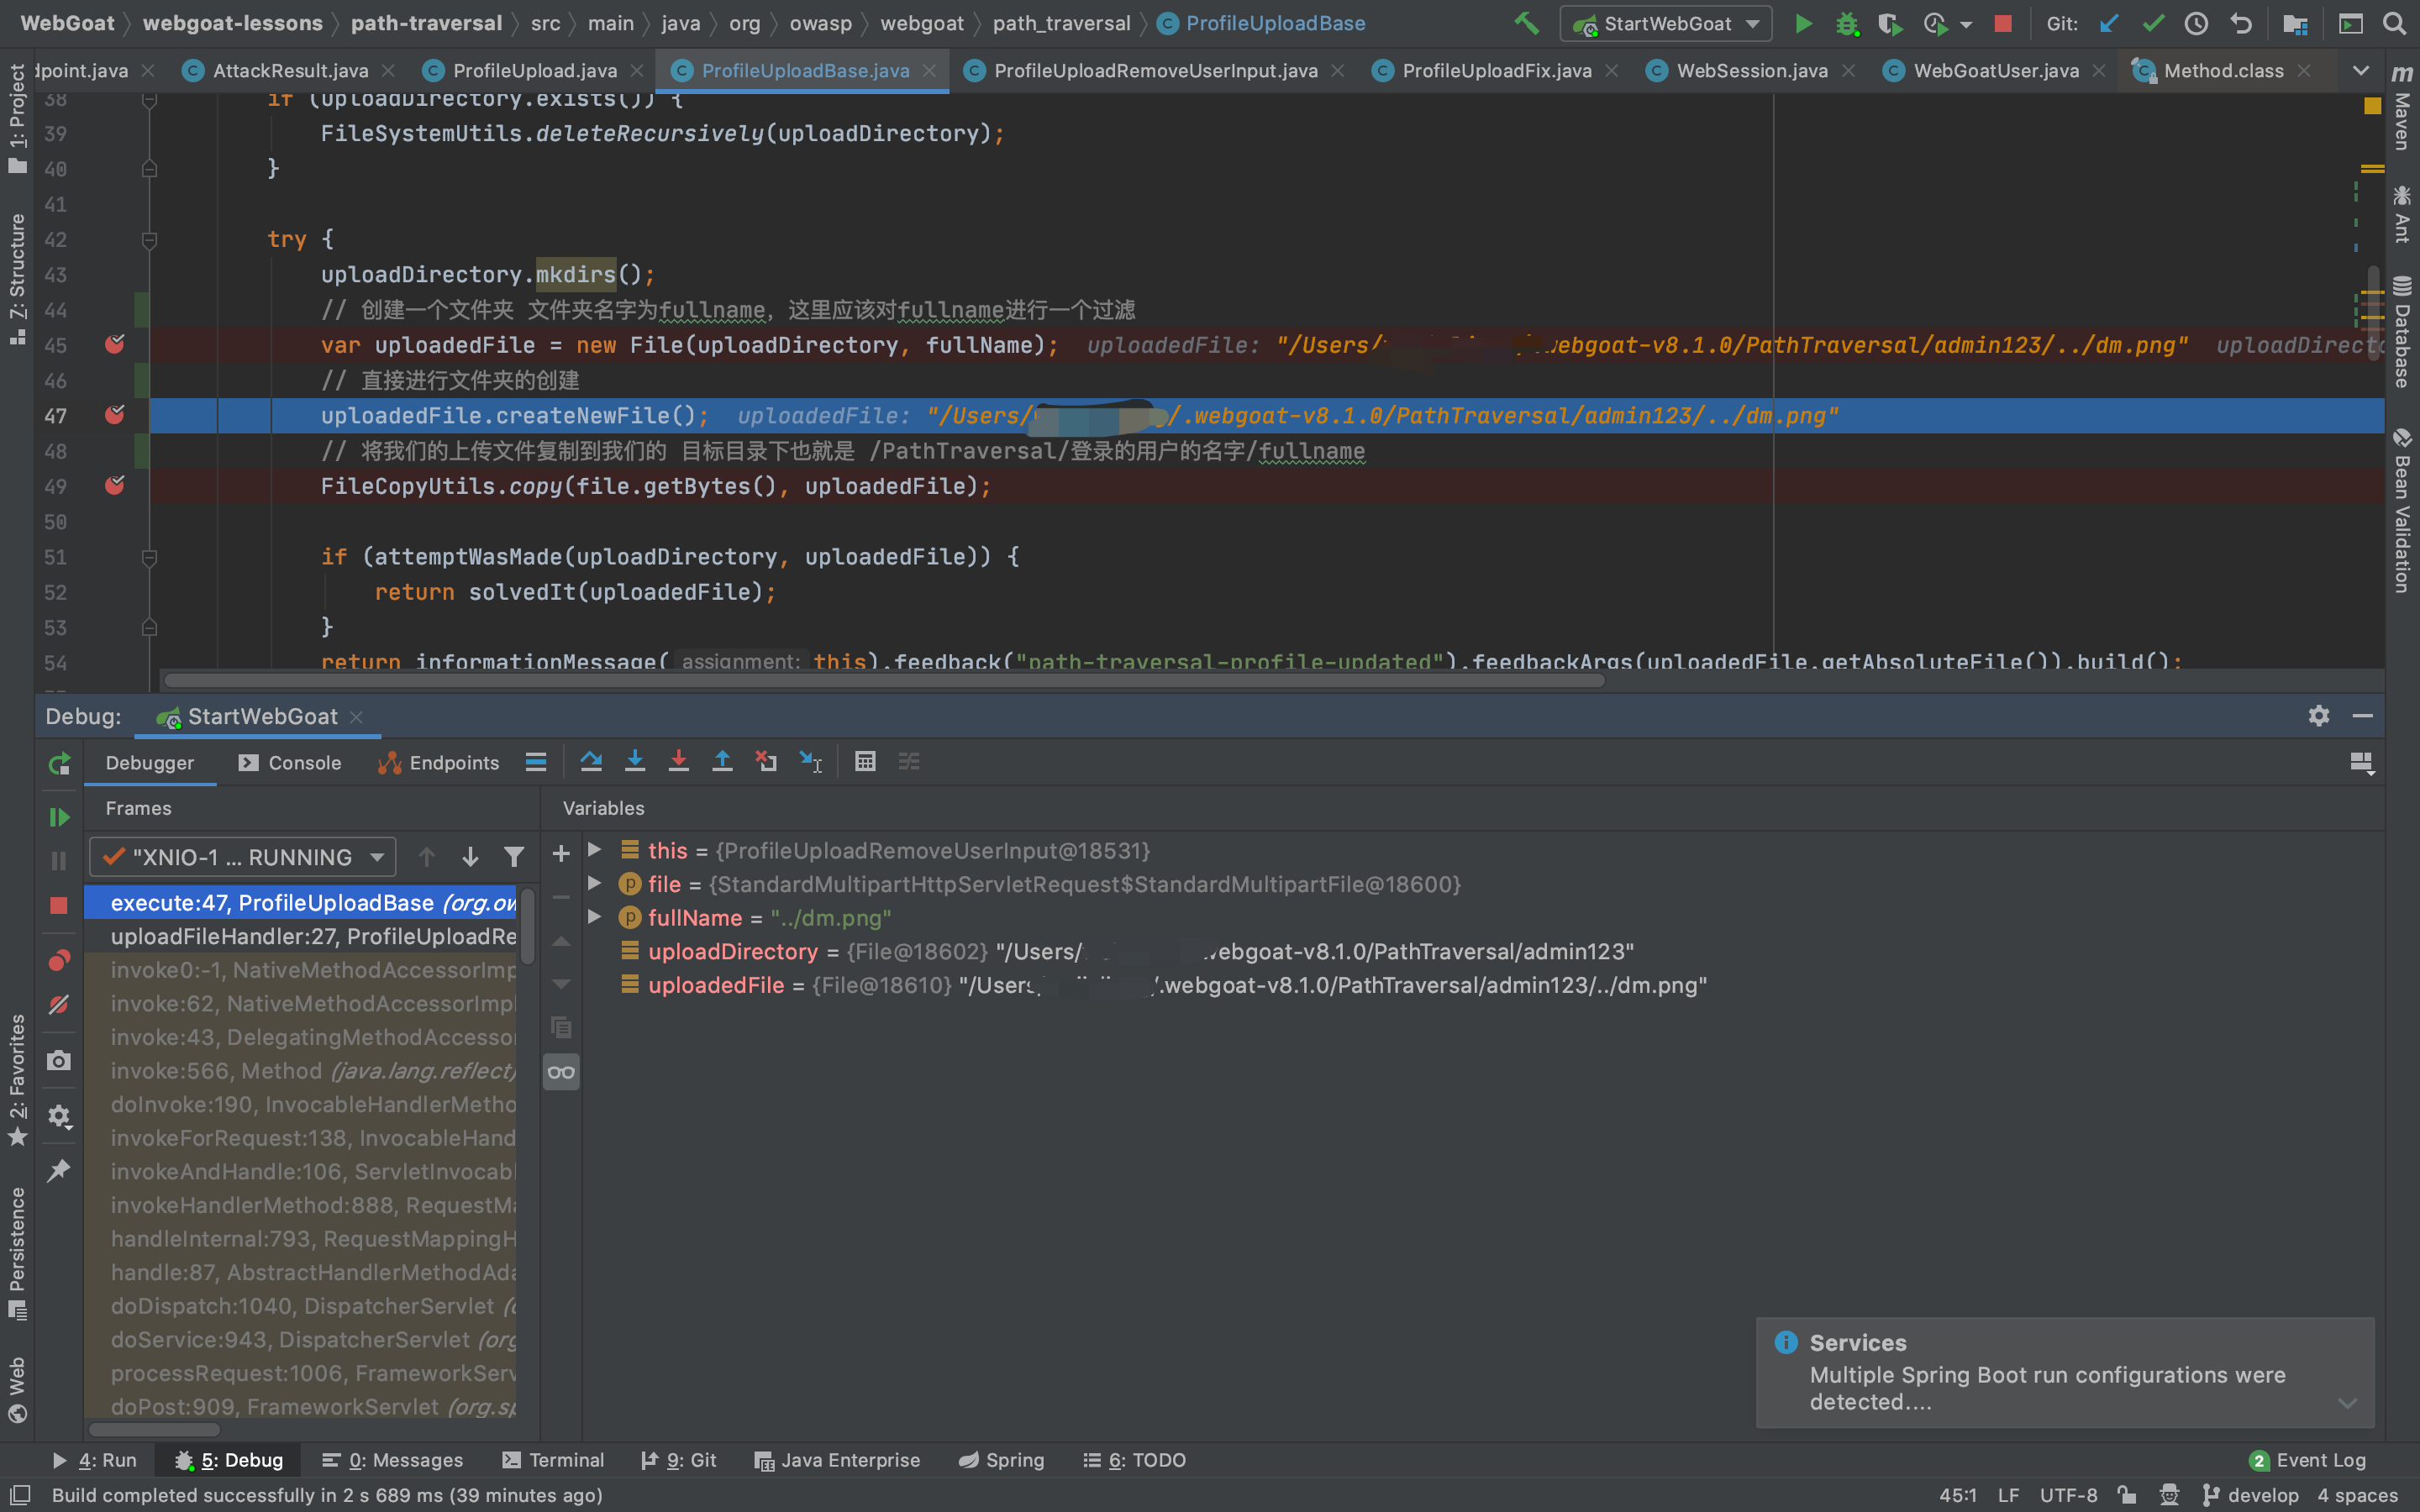Click the Step Over debugger icon
The image size is (2420, 1512).
tap(591, 762)
